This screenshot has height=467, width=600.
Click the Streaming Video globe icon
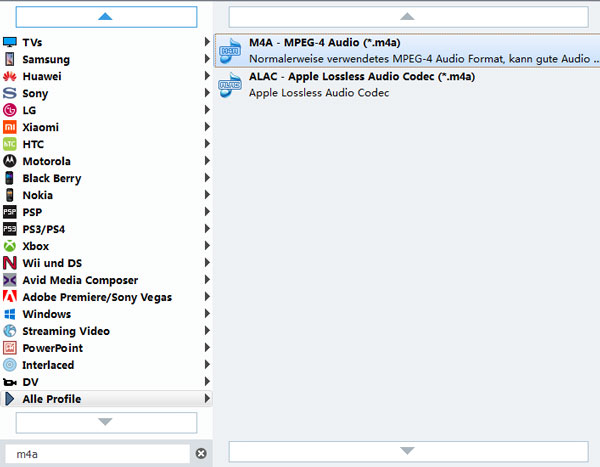(10, 331)
